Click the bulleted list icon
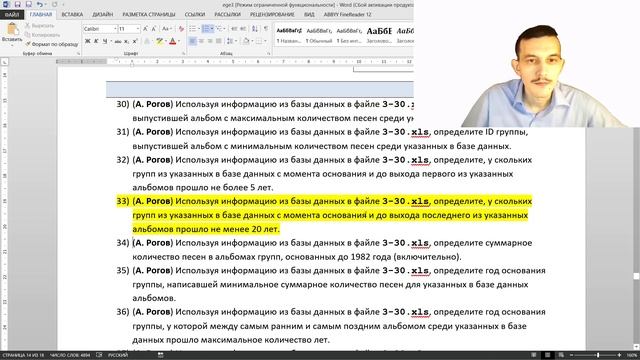Viewport: 640px width, 360px height. pyautogui.click(x=192, y=29)
